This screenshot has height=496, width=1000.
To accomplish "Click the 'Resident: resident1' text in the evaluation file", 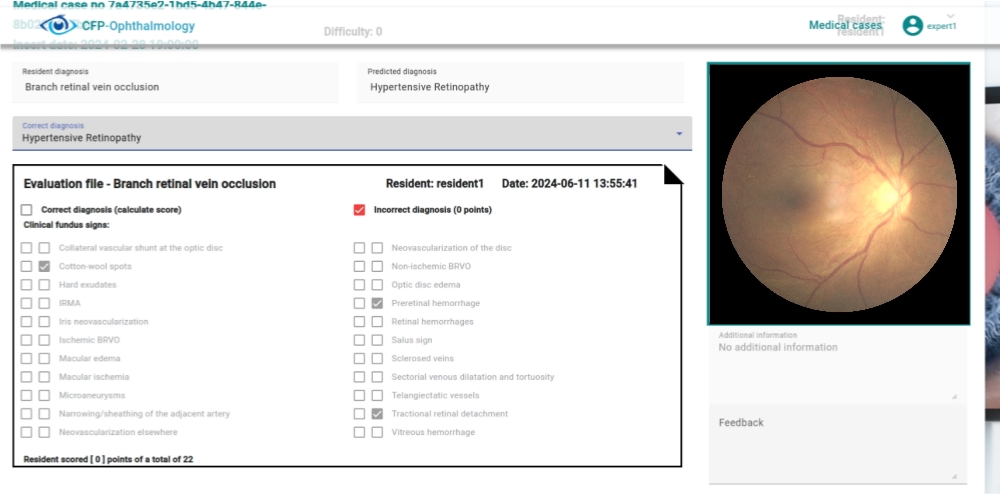I will (434, 184).
